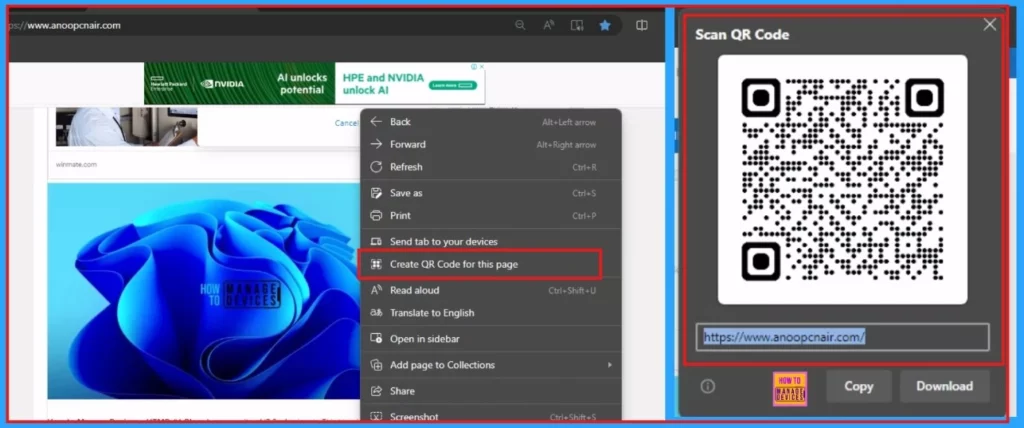Select Back in the context menu
Viewport: 1024px width, 428px height.
(x=490, y=122)
